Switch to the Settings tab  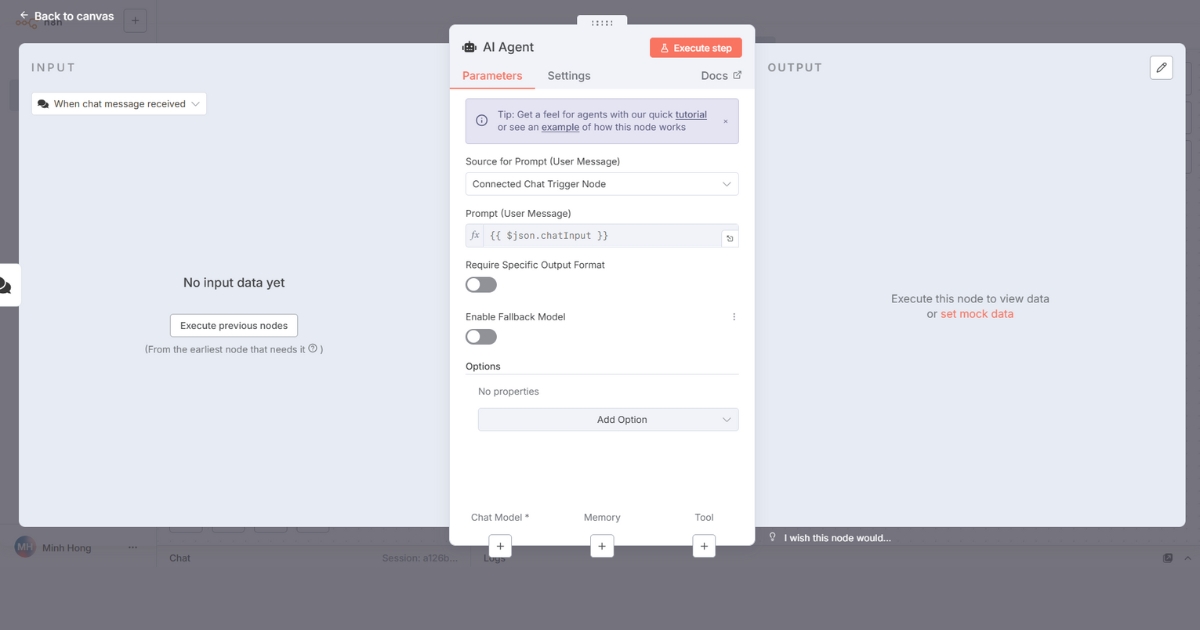[569, 76]
